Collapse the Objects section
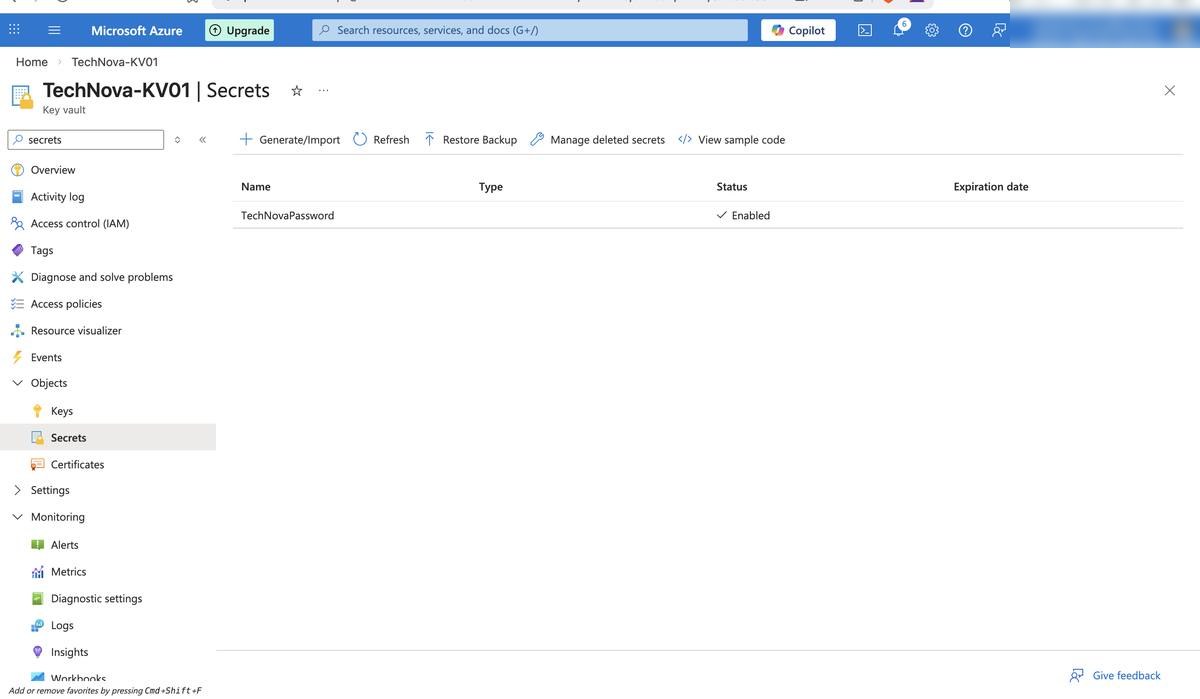The width and height of the screenshot is (1200, 699). tap(17, 383)
